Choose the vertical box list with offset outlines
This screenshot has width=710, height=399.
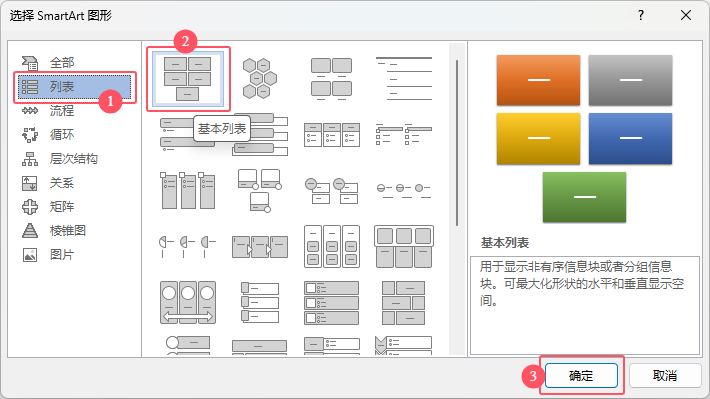coord(259,135)
